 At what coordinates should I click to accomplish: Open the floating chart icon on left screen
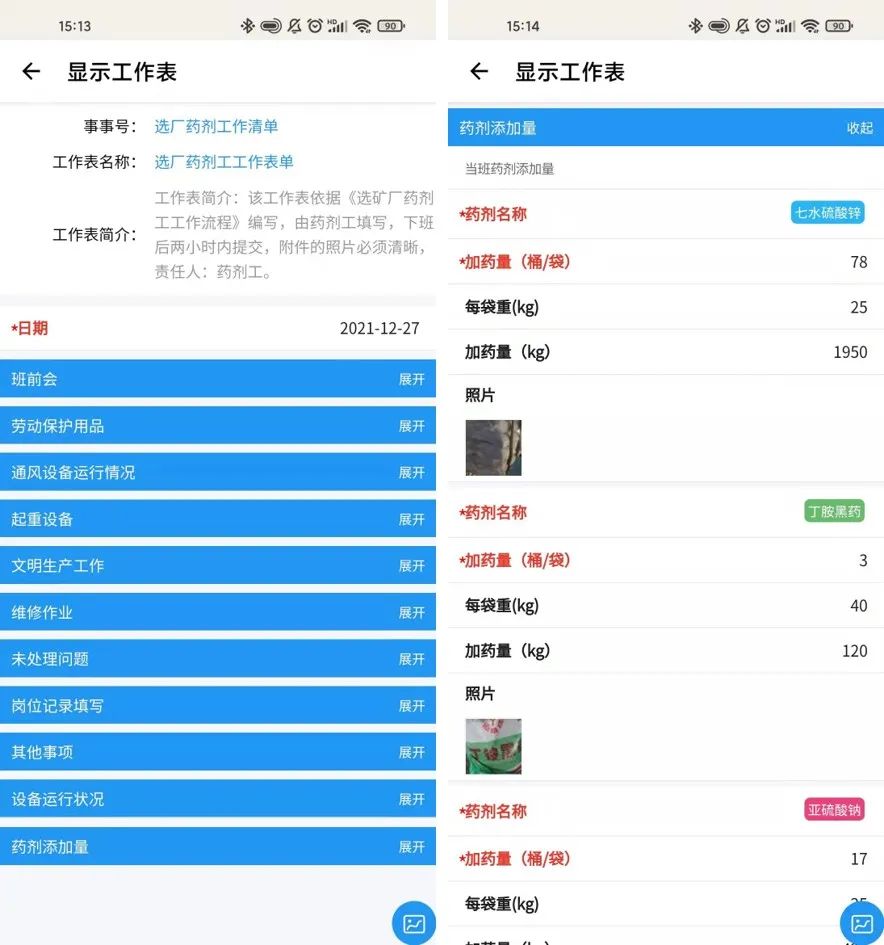pyautogui.click(x=414, y=923)
